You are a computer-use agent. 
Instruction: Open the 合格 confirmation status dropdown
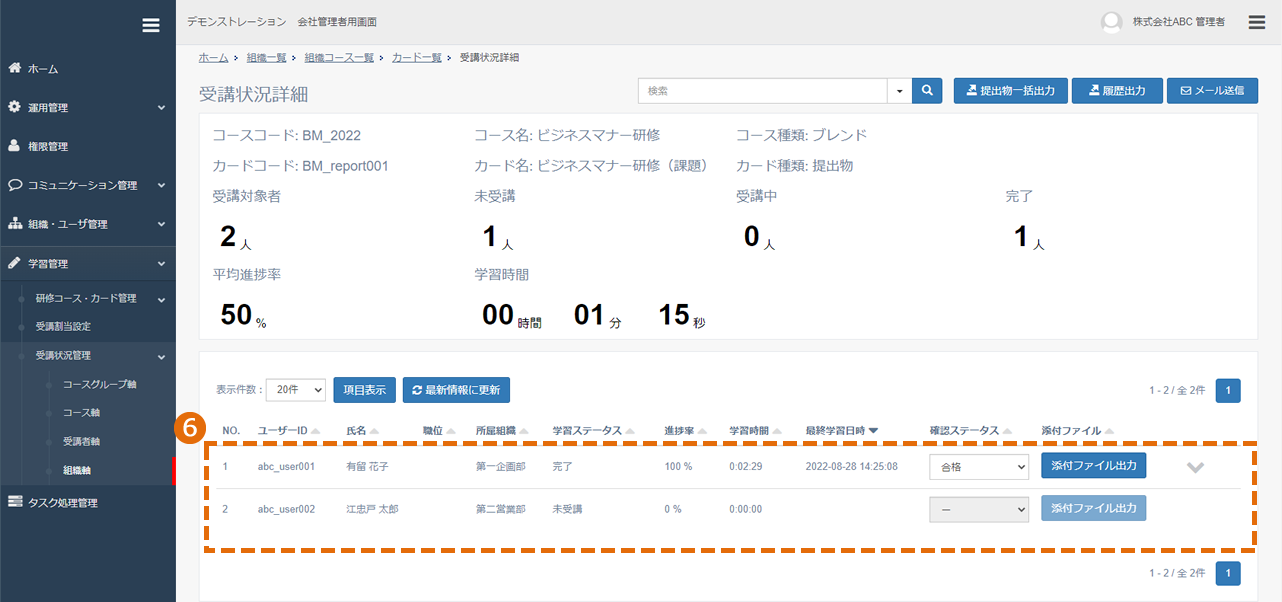pos(978,466)
